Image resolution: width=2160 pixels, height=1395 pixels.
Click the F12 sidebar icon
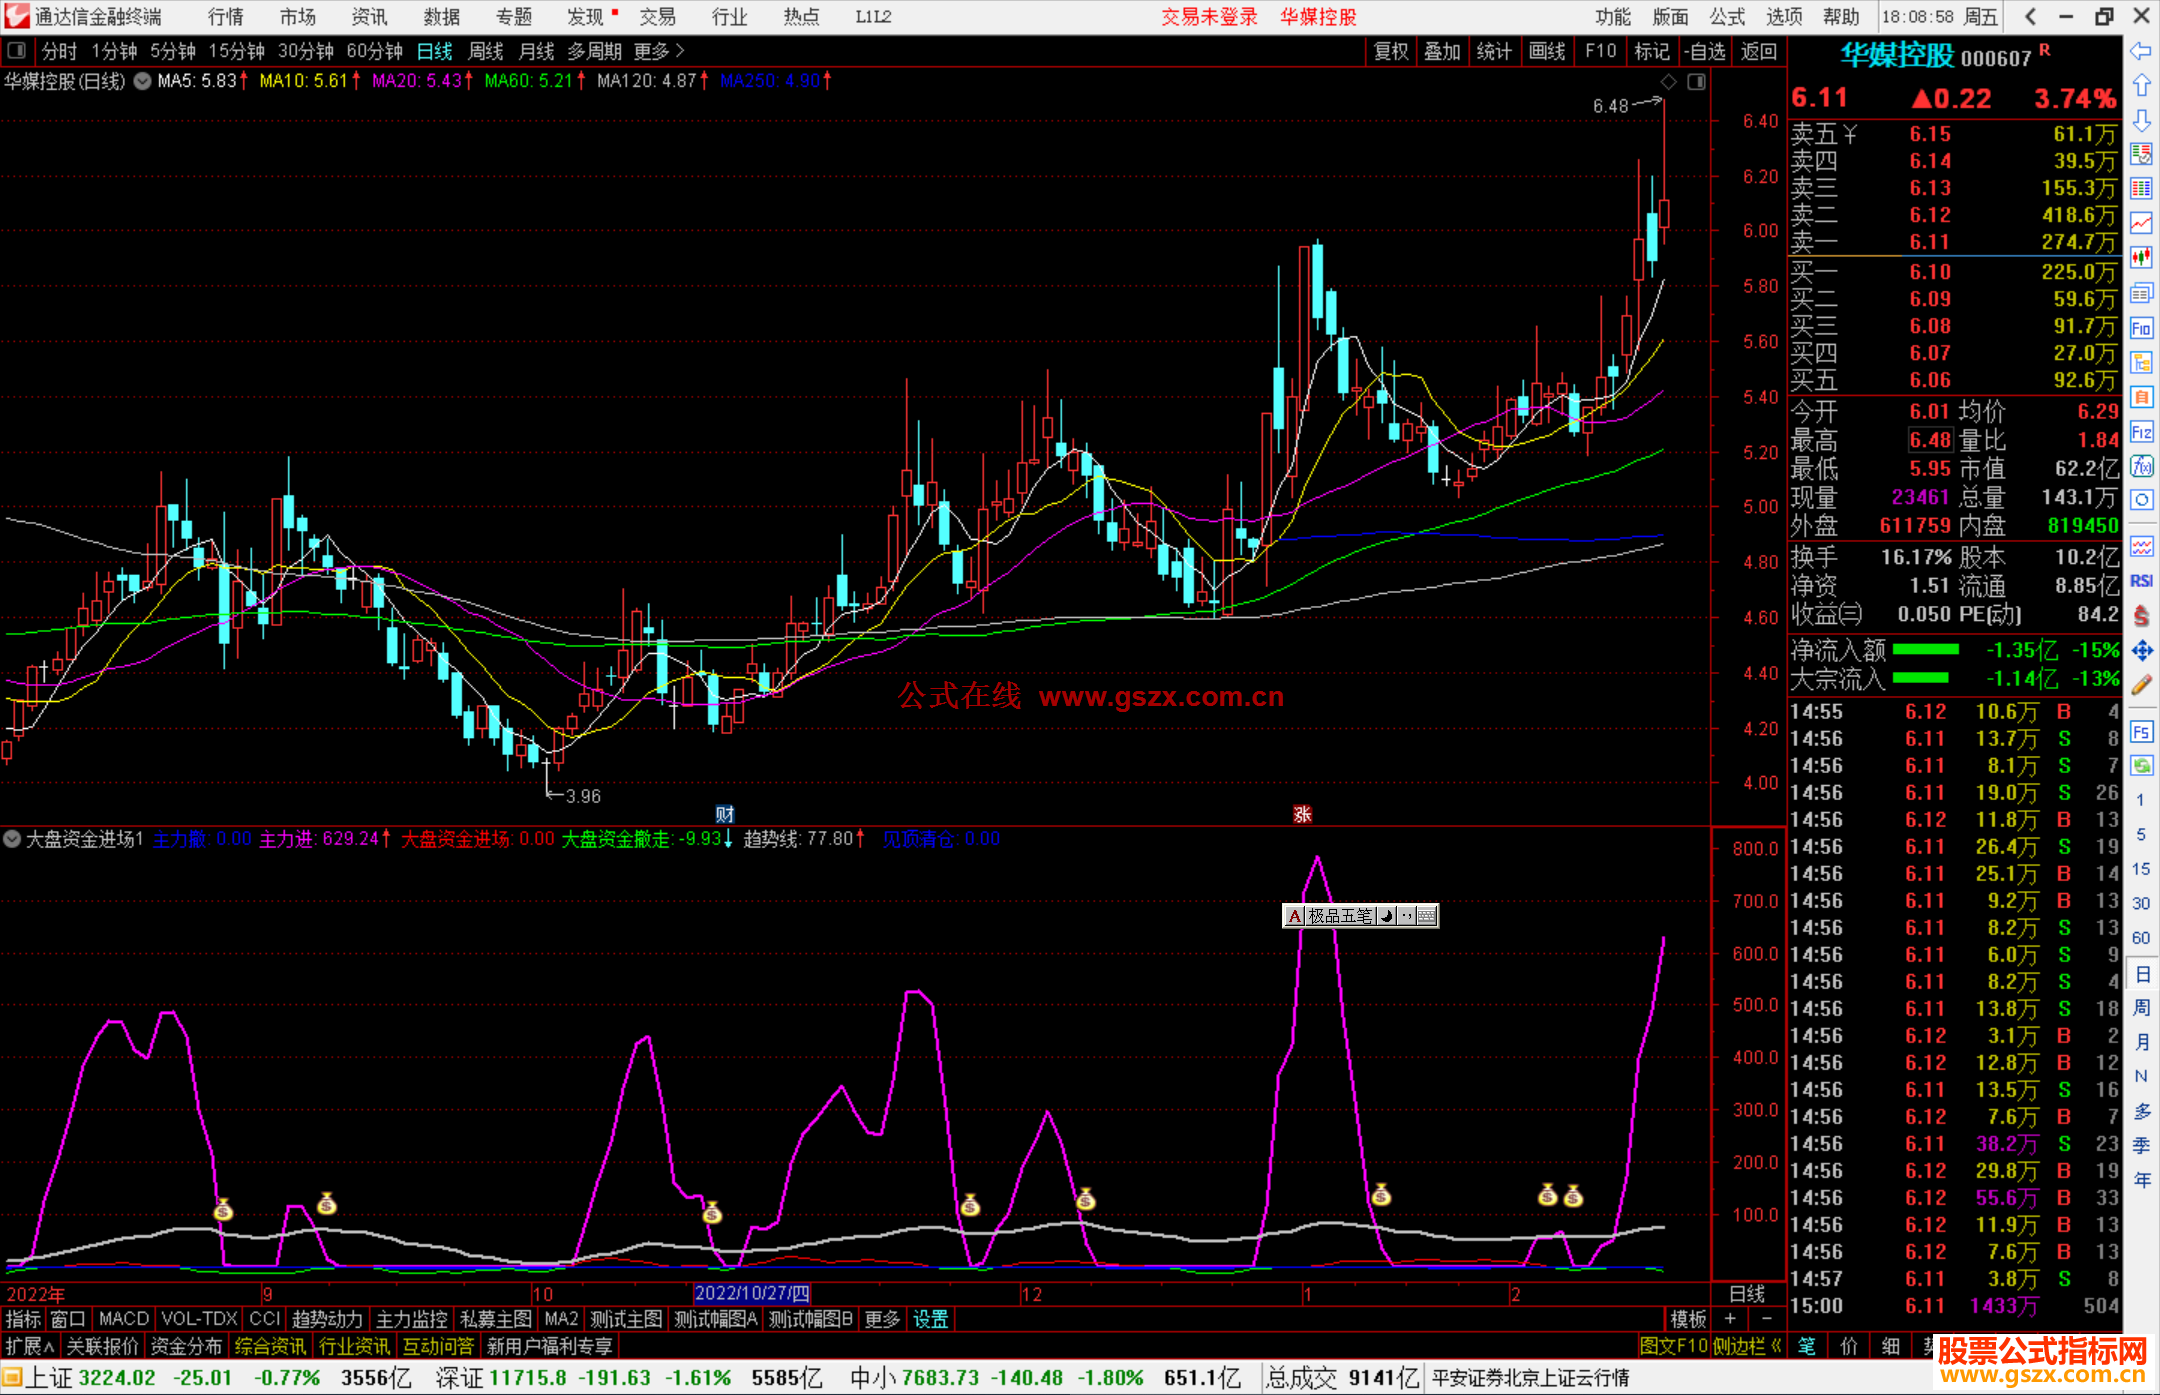pos(2141,432)
